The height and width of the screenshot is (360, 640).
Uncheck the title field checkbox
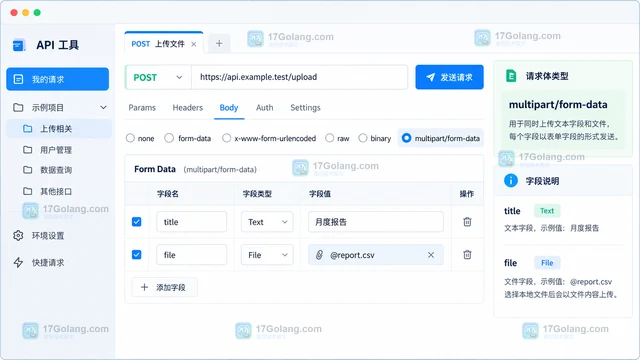(x=137, y=222)
